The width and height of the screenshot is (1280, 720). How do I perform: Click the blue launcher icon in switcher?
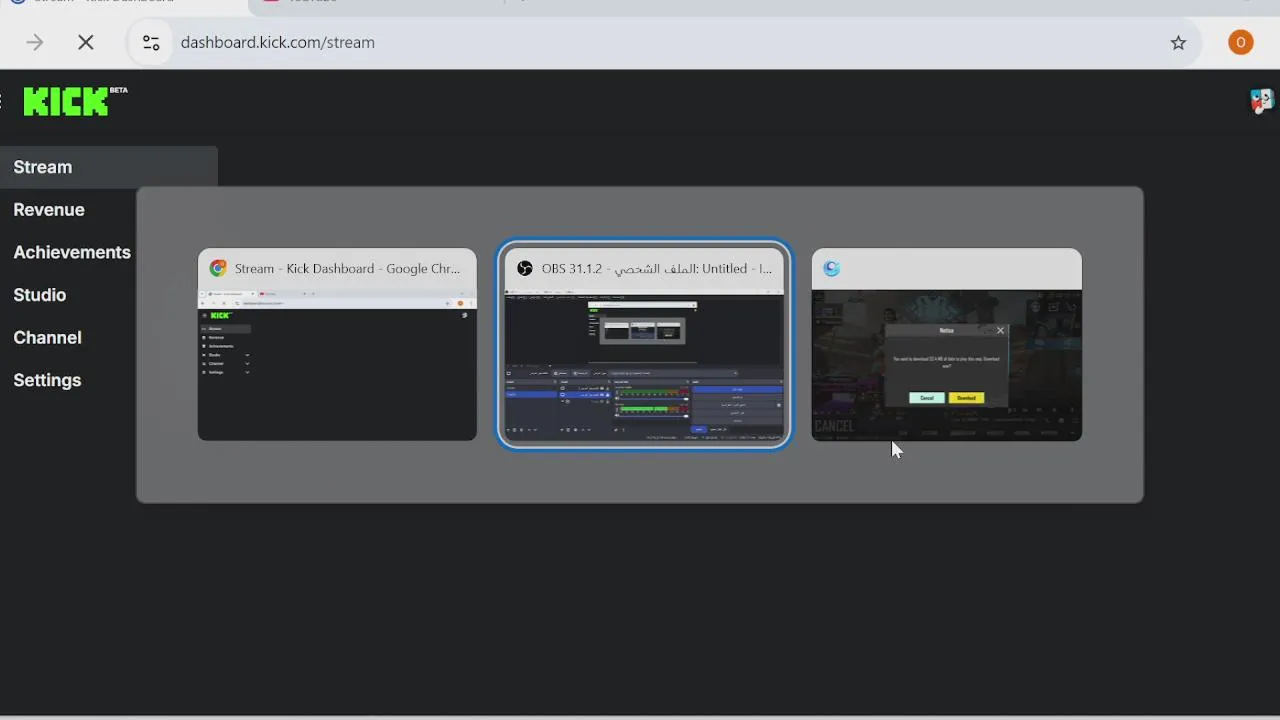coord(832,268)
